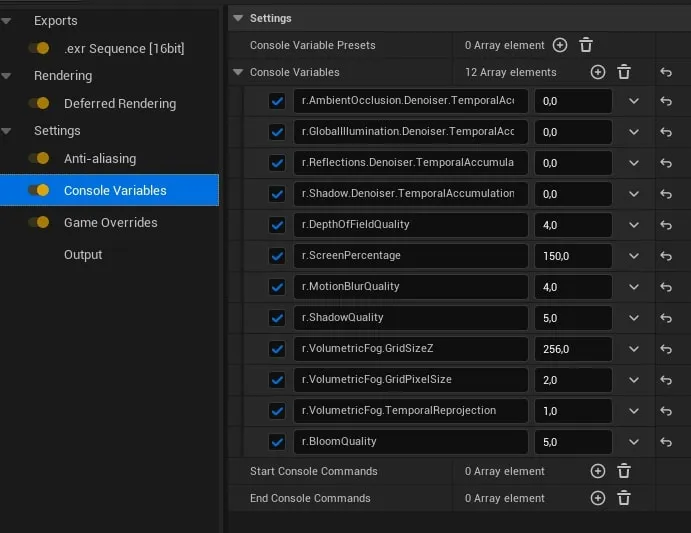
Task: Select Game Overrides in the settings list
Action: pyautogui.click(x=110, y=223)
